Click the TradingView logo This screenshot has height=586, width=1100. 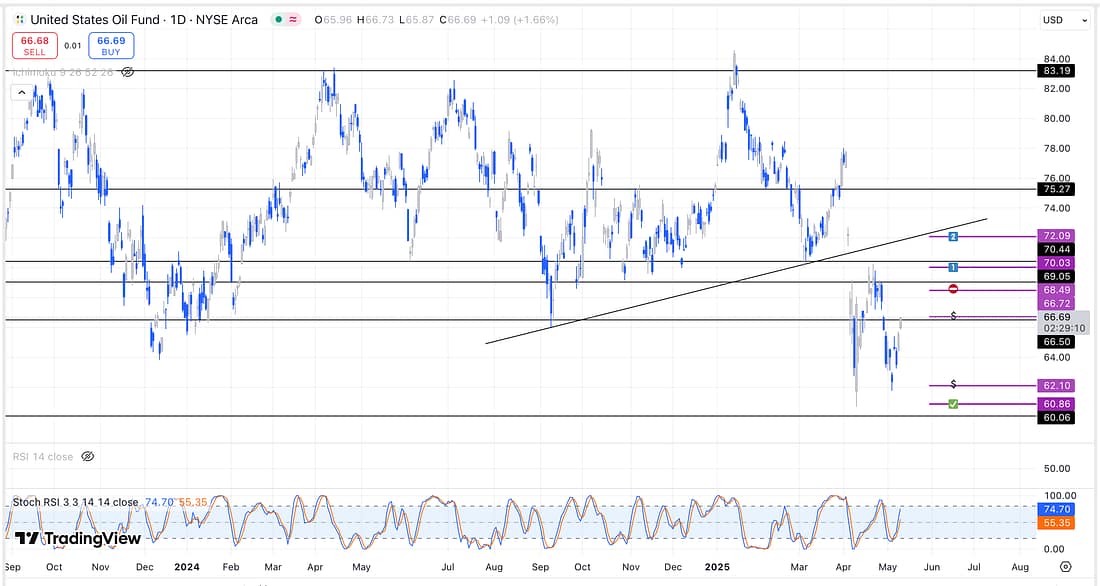pos(78,538)
